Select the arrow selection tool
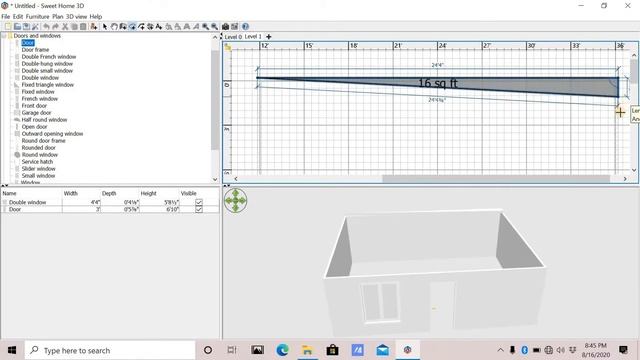Viewport: 640px width, 360px height. click(105, 27)
